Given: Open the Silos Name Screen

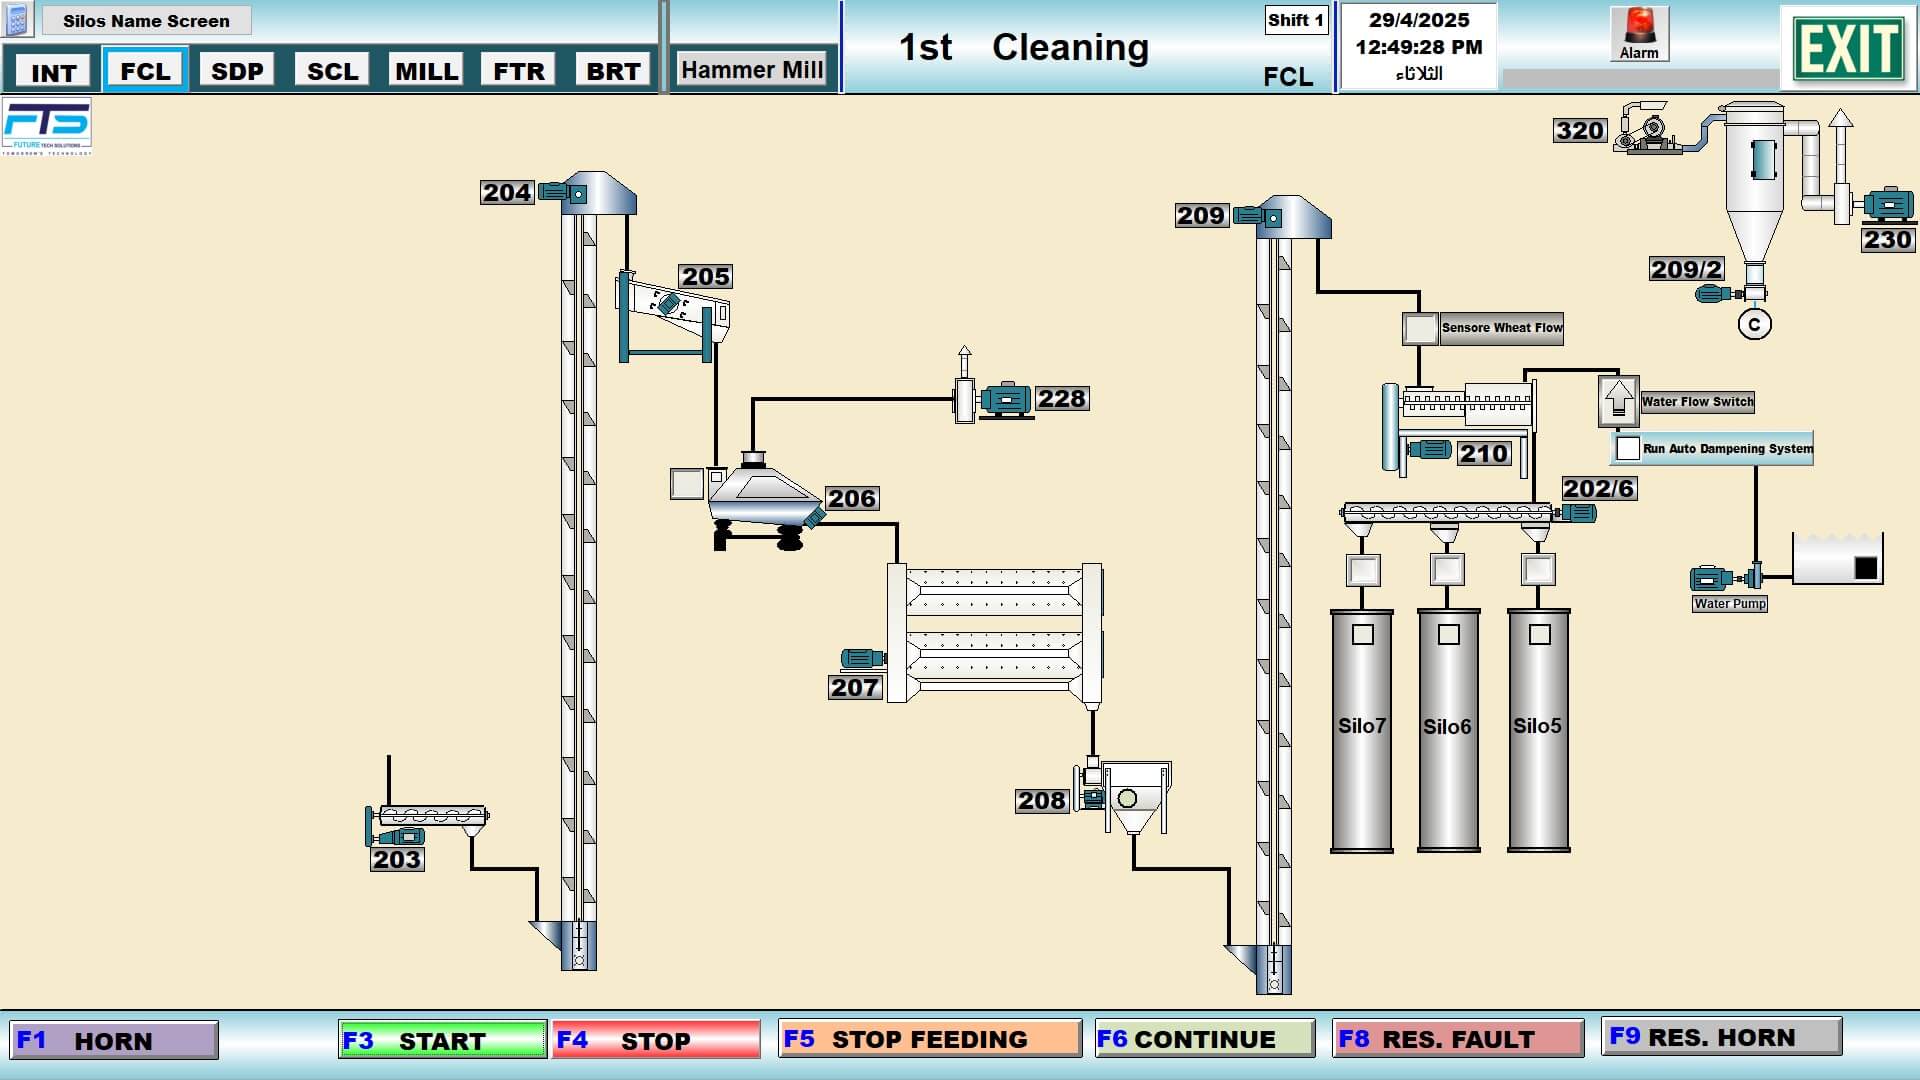Looking at the screenshot, I should [146, 21].
